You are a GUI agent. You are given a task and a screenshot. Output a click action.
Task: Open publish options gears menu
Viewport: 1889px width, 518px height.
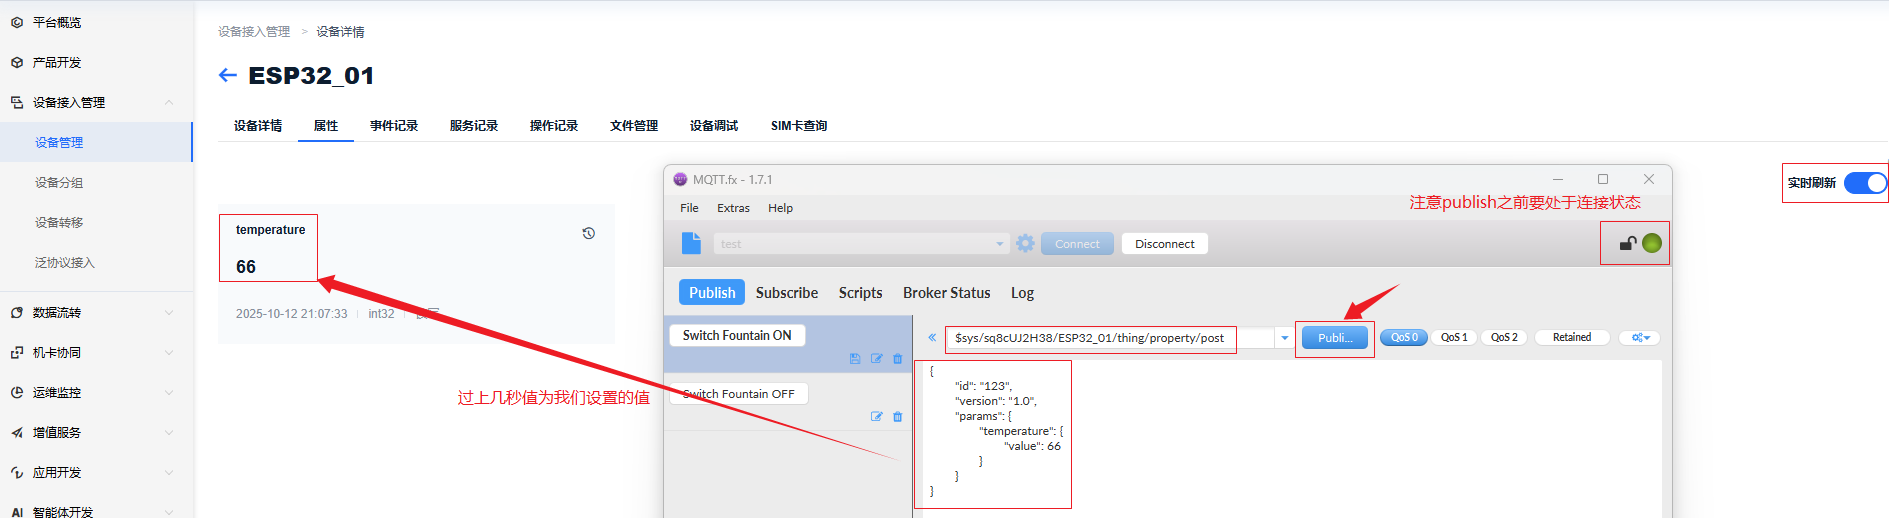(1641, 338)
